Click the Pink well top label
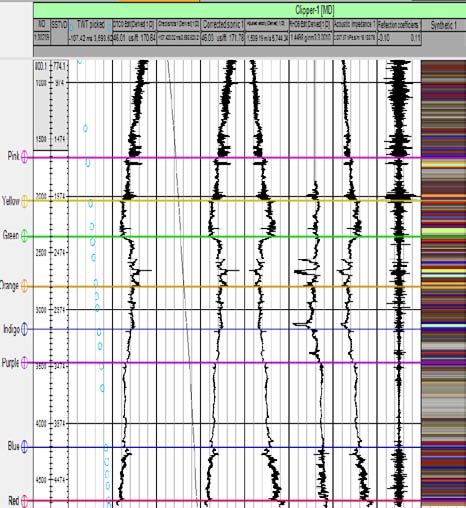466x508 pixels. click(13, 156)
